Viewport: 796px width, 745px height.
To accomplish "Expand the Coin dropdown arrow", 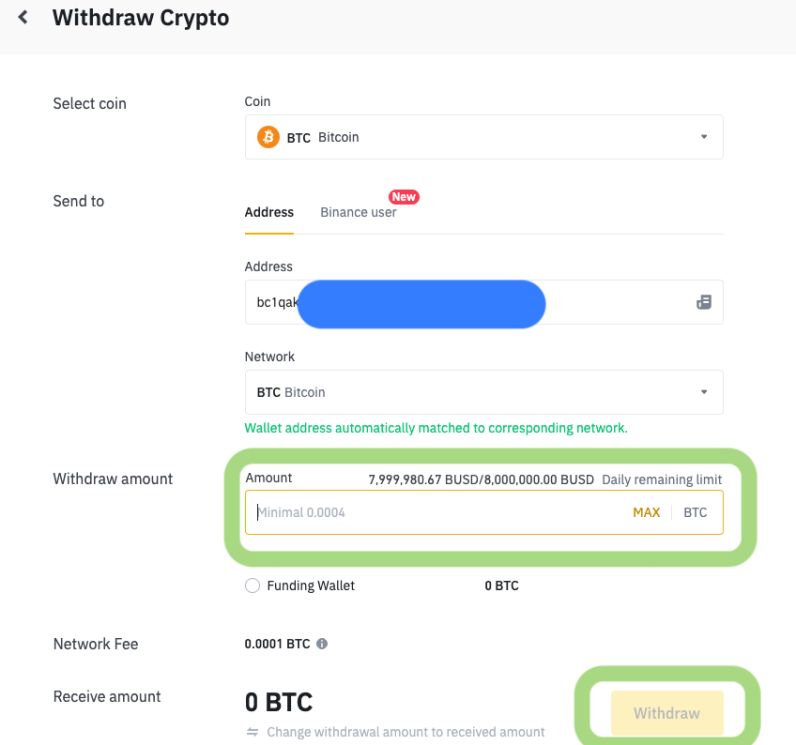I will coord(703,137).
